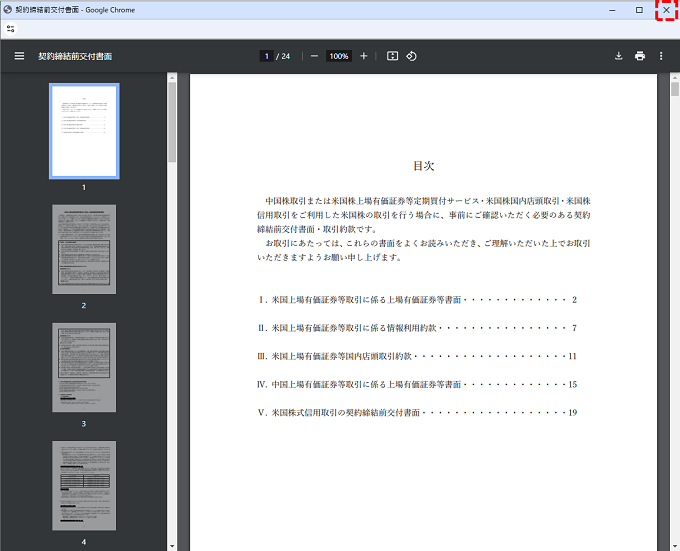Download the PDF file
Screen dimensions: 680x551
[618, 56]
